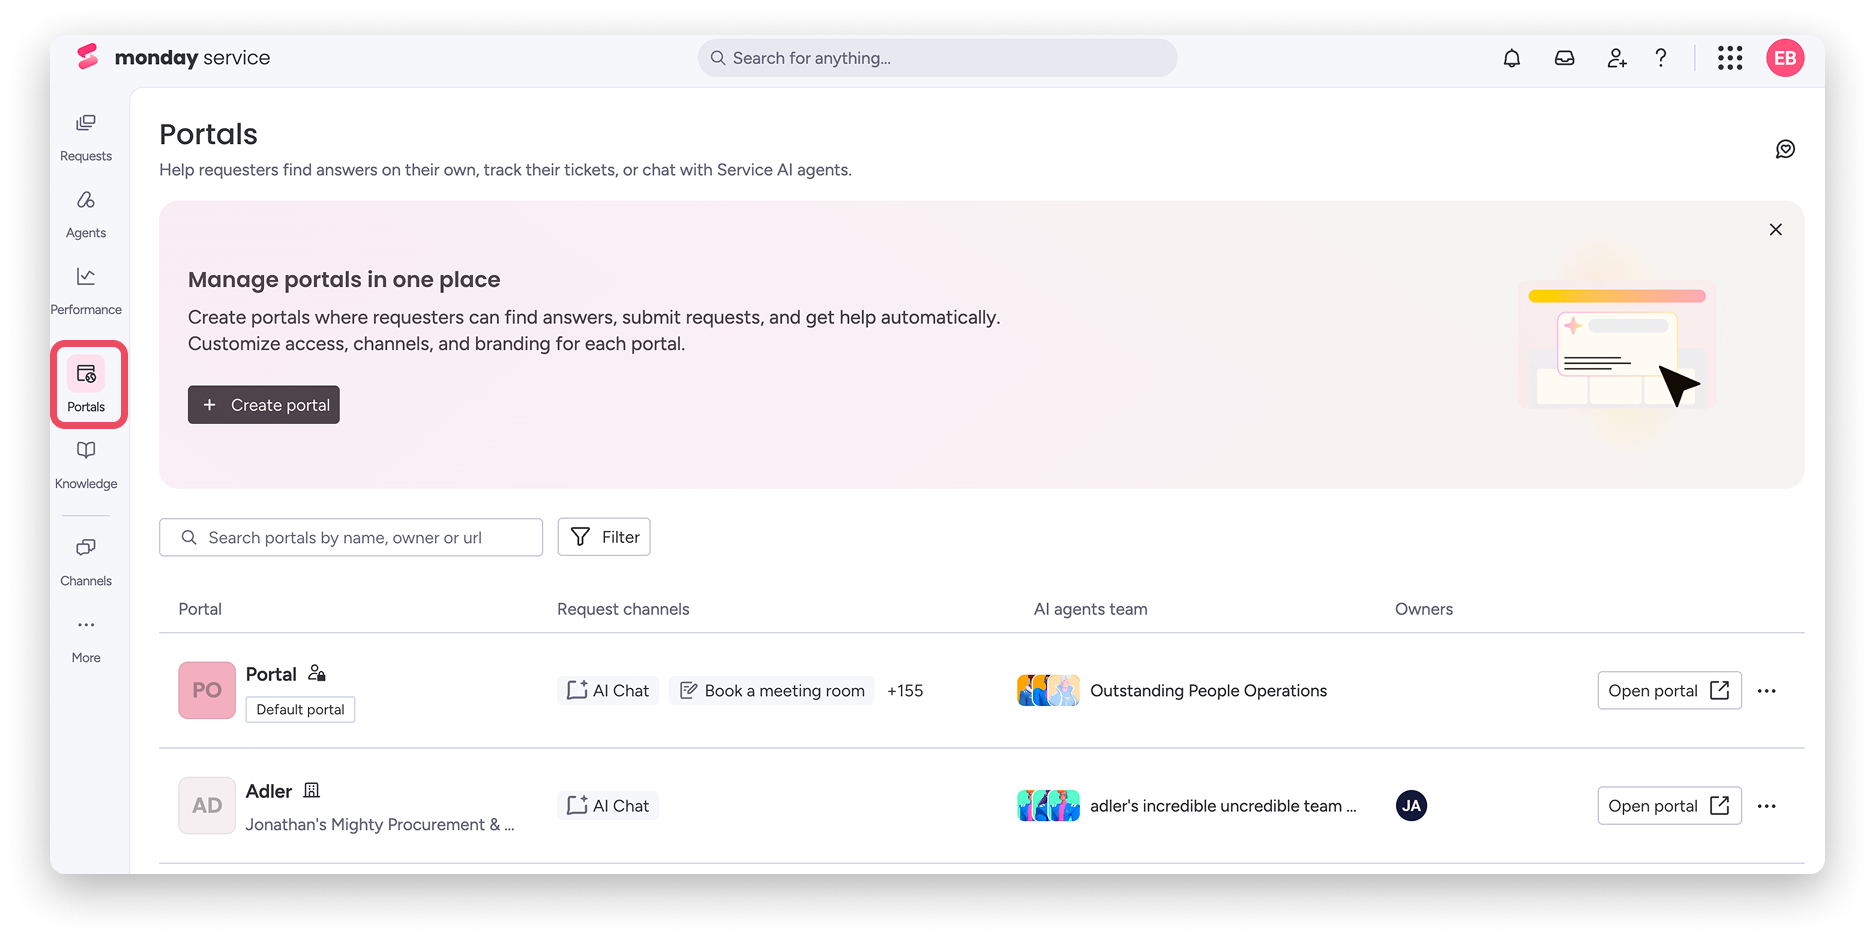The height and width of the screenshot is (939, 1875).
Task: Expand the More sidebar menu
Action: click(x=86, y=639)
